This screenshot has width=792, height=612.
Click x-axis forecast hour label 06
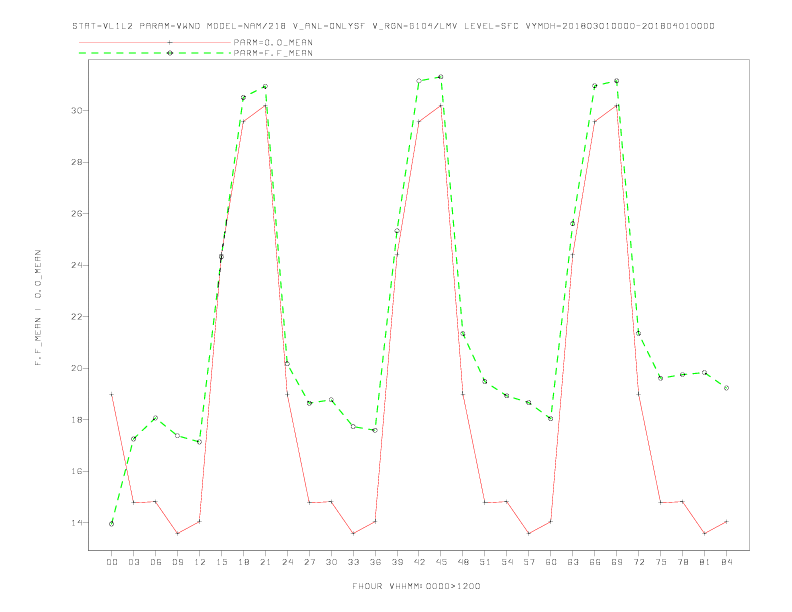156,562
